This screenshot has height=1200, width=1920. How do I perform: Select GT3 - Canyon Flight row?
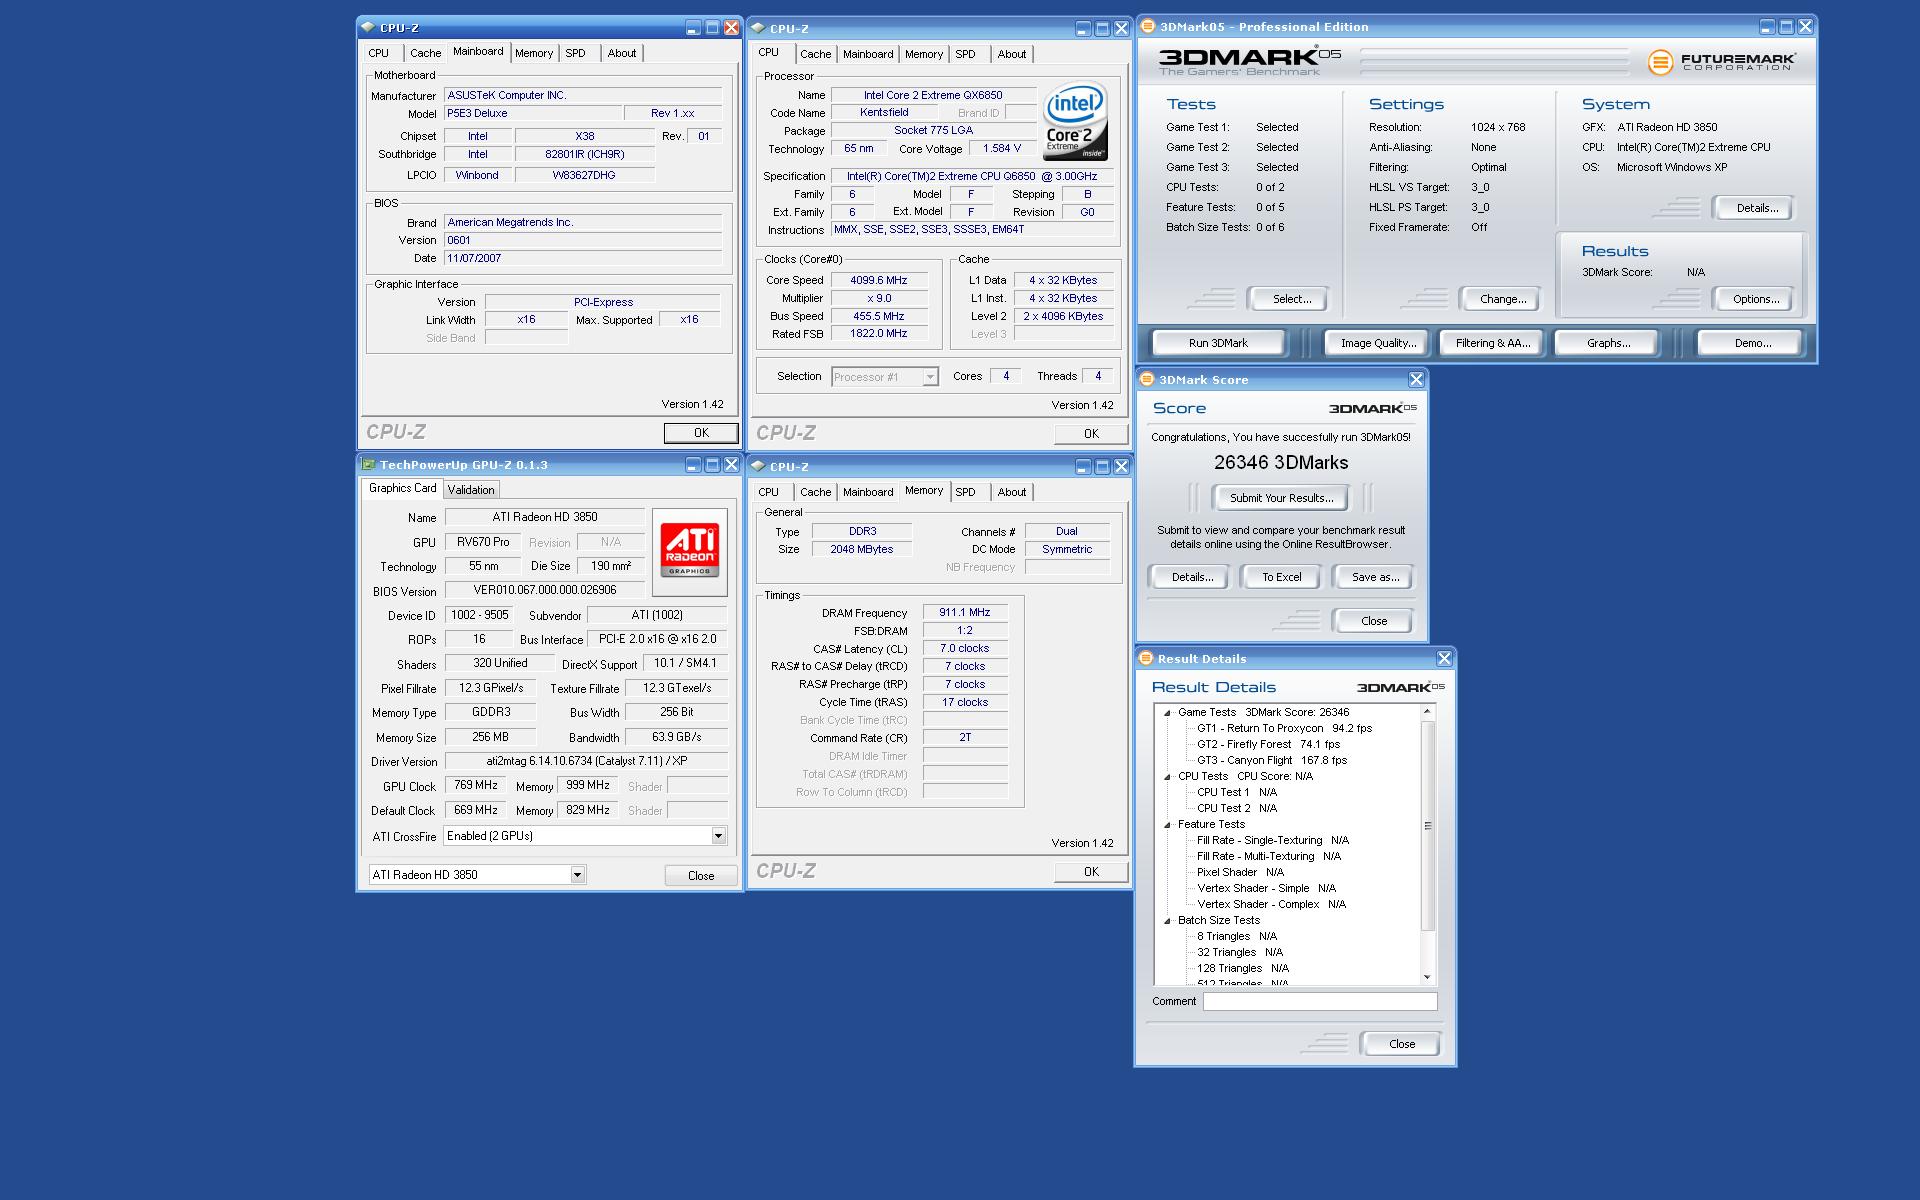tap(1272, 761)
